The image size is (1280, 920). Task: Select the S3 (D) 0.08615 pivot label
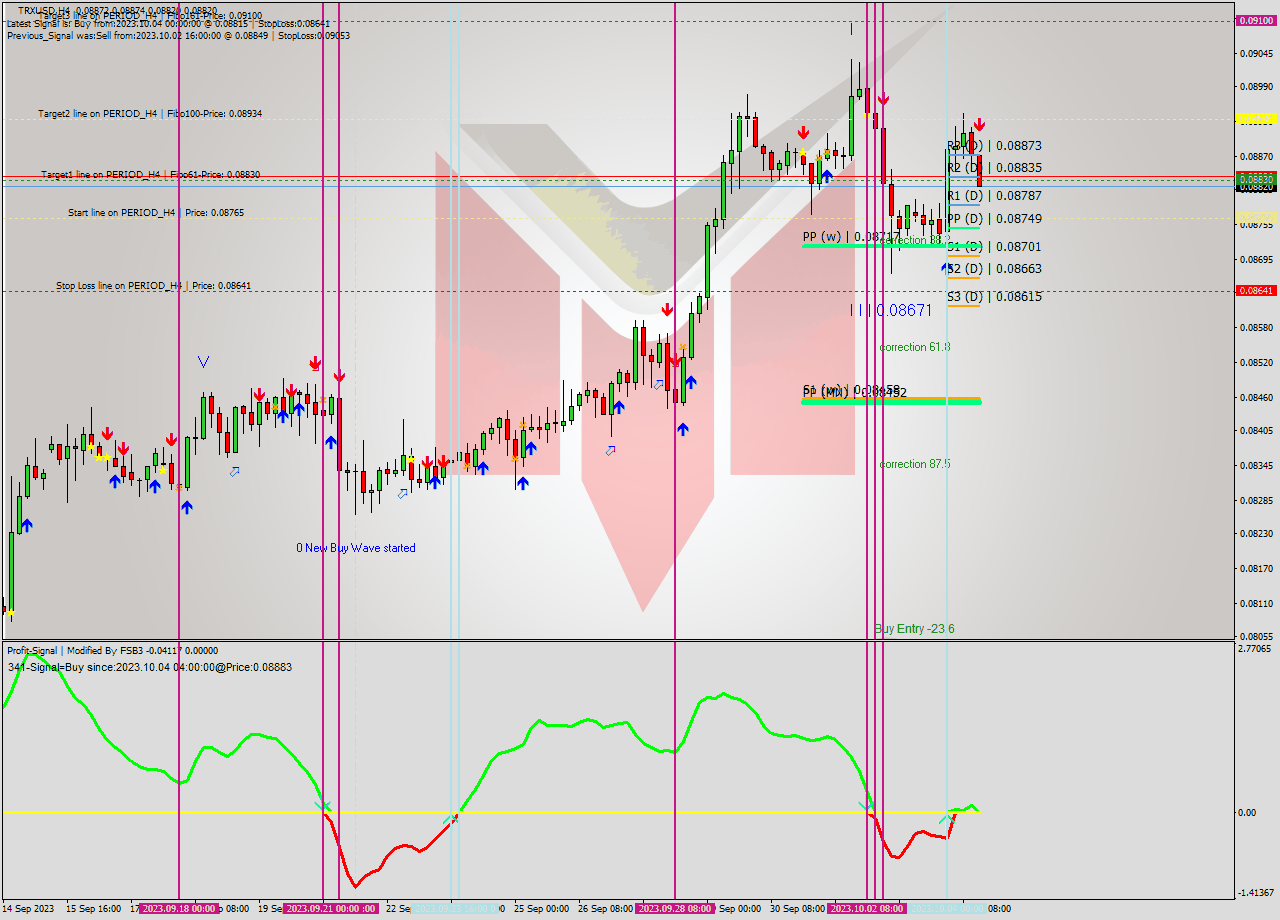click(995, 296)
